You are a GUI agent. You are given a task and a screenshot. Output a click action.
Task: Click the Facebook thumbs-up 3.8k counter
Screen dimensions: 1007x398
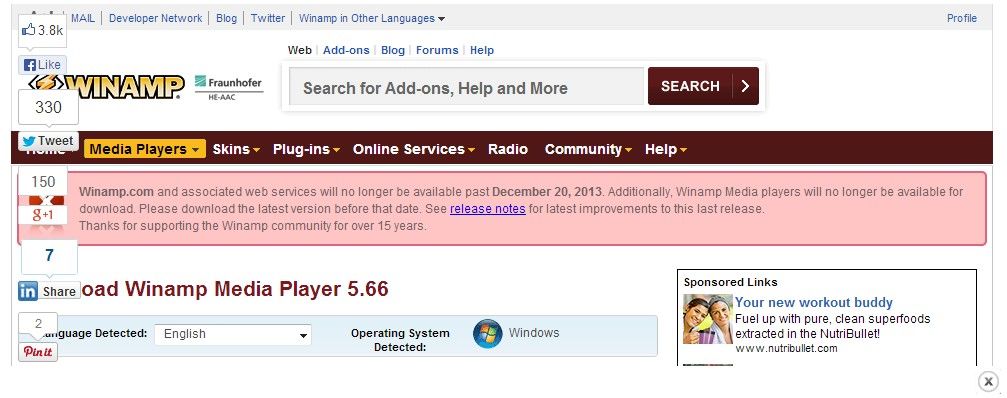pyautogui.click(x=43, y=30)
